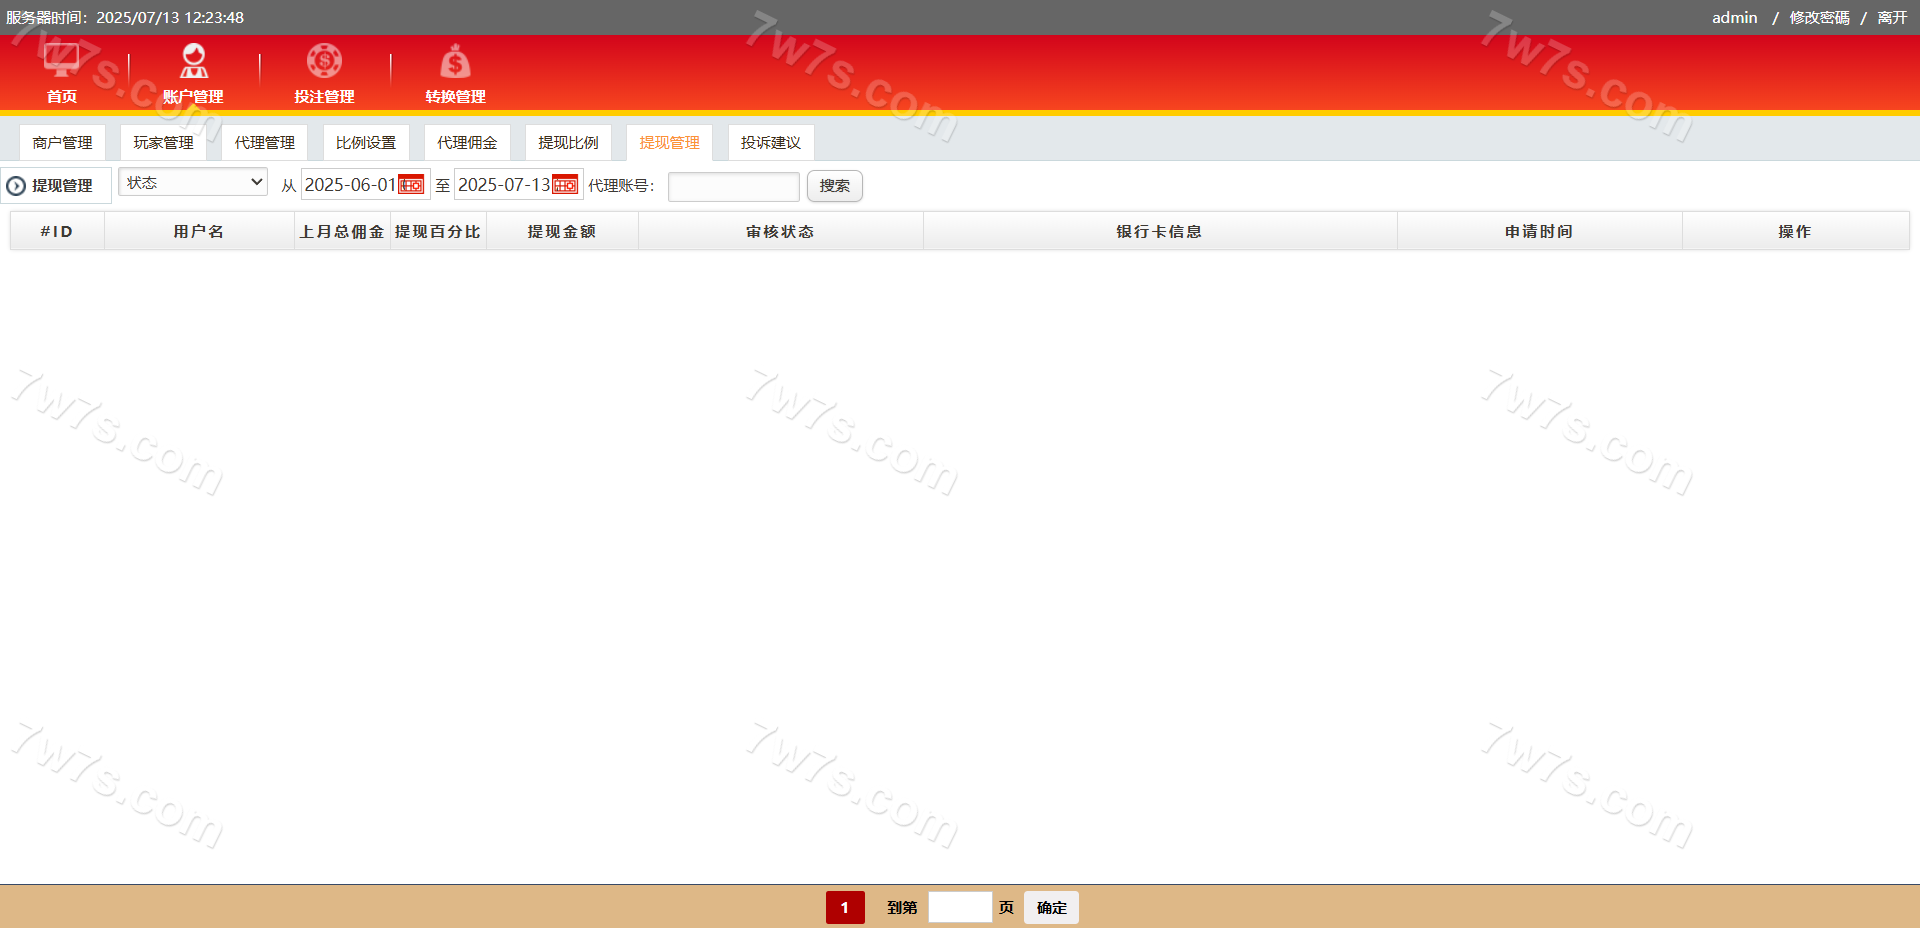Viewport: 1920px width, 928px height.
Task: Click the 确定 page confirm button
Action: [x=1051, y=907]
